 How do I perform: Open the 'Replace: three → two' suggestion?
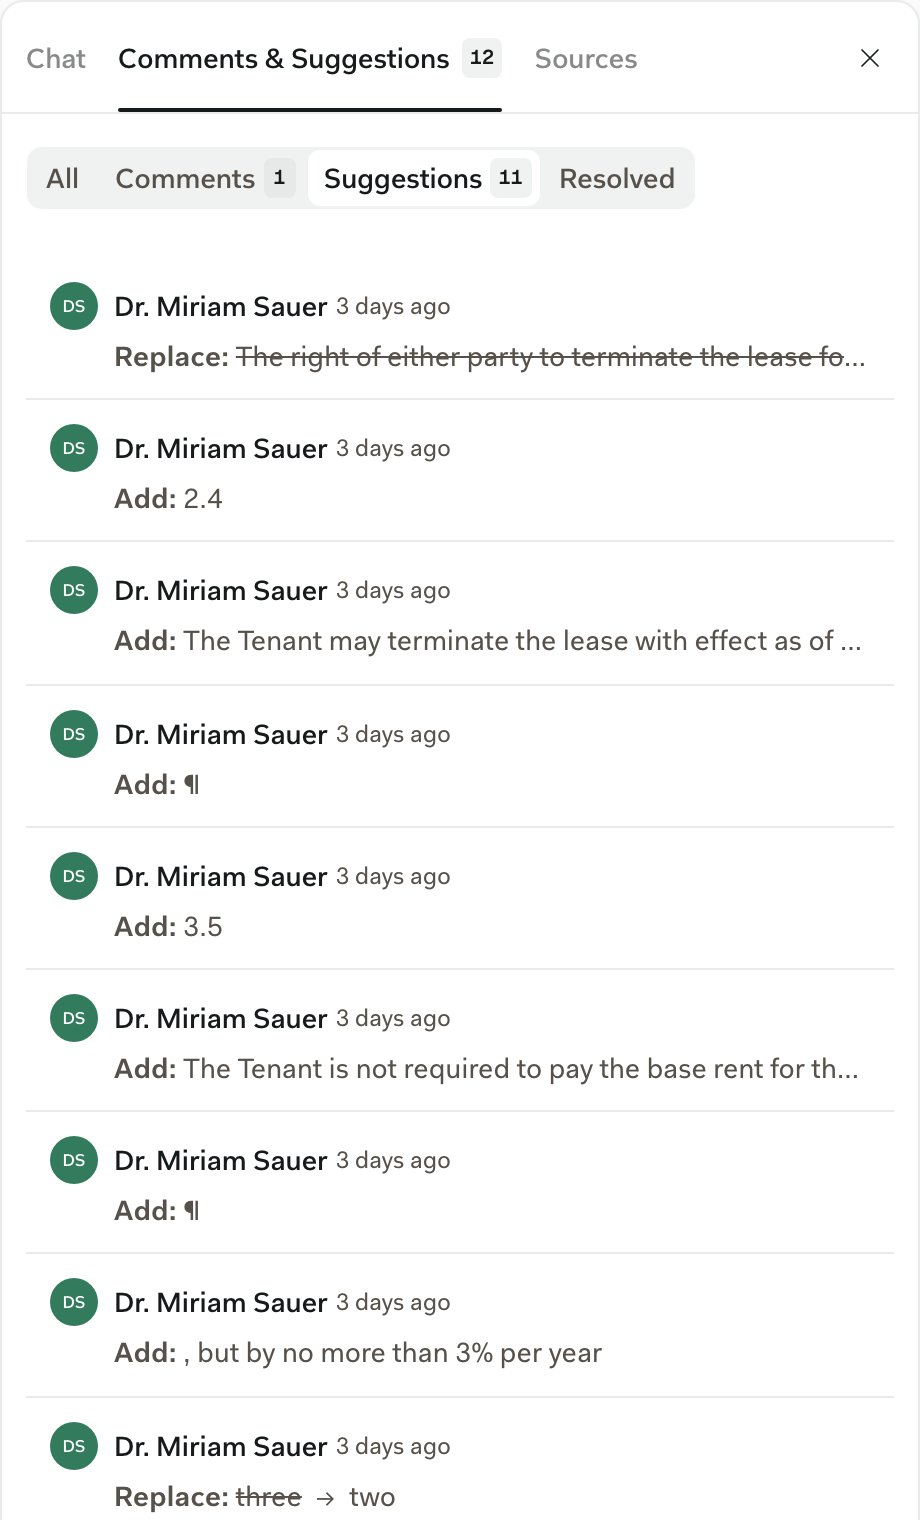click(x=460, y=1459)
